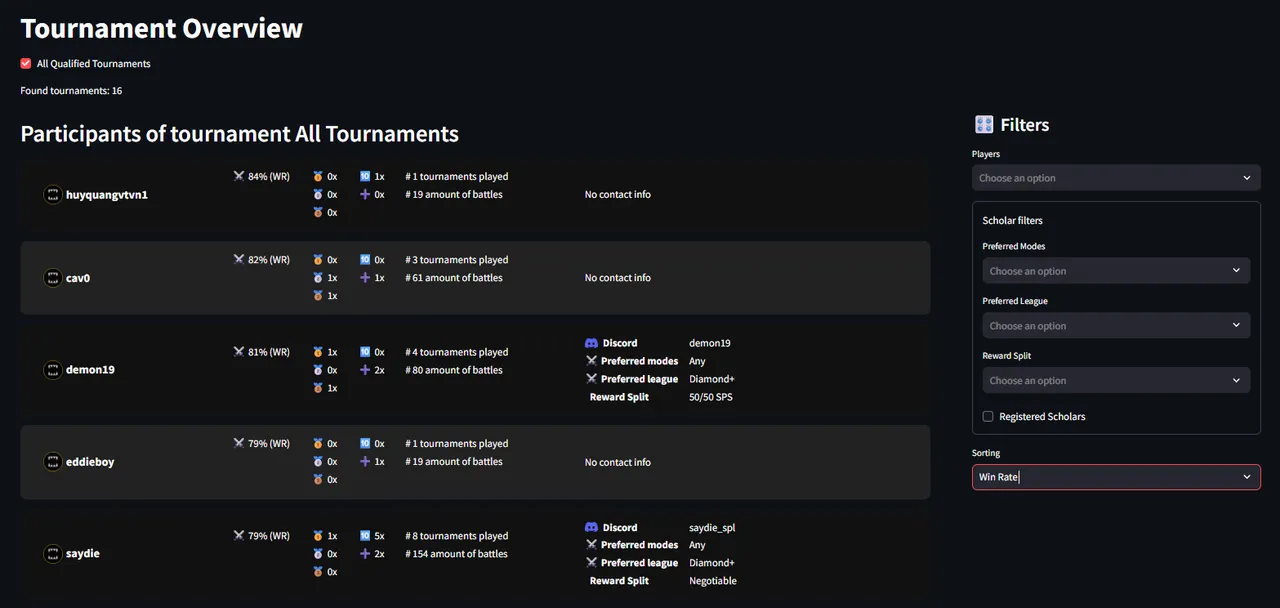The image size is (1280, 608).
Task: Open the Reward Split dropdown
Action: 1116,381
